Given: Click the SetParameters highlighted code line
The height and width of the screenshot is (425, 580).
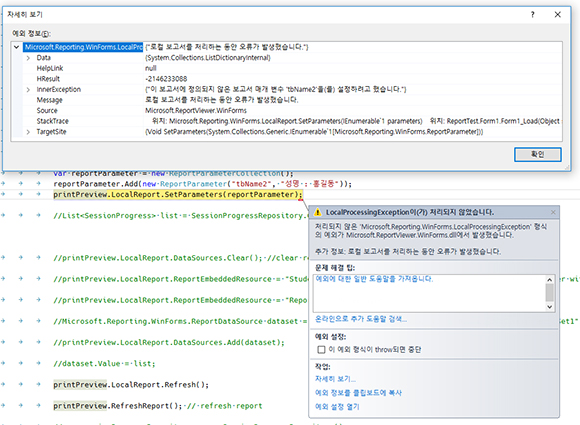Looking at the screenshot, I should [178, 195].
